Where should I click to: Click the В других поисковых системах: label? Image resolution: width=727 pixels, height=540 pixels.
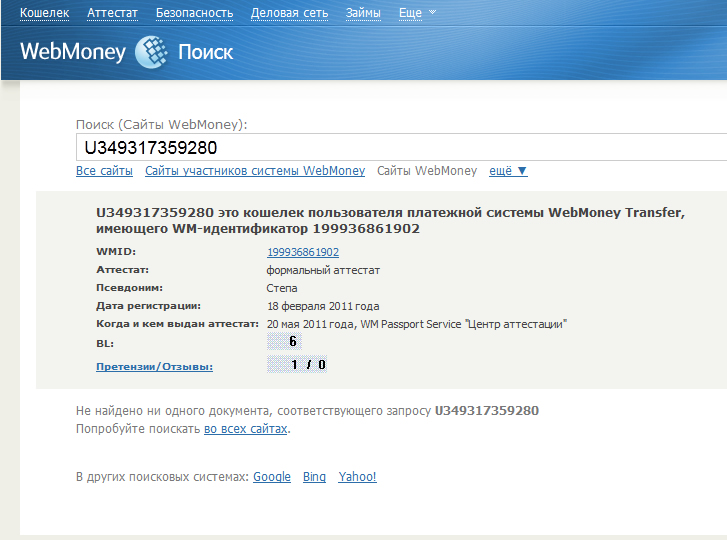coord(162,476)
